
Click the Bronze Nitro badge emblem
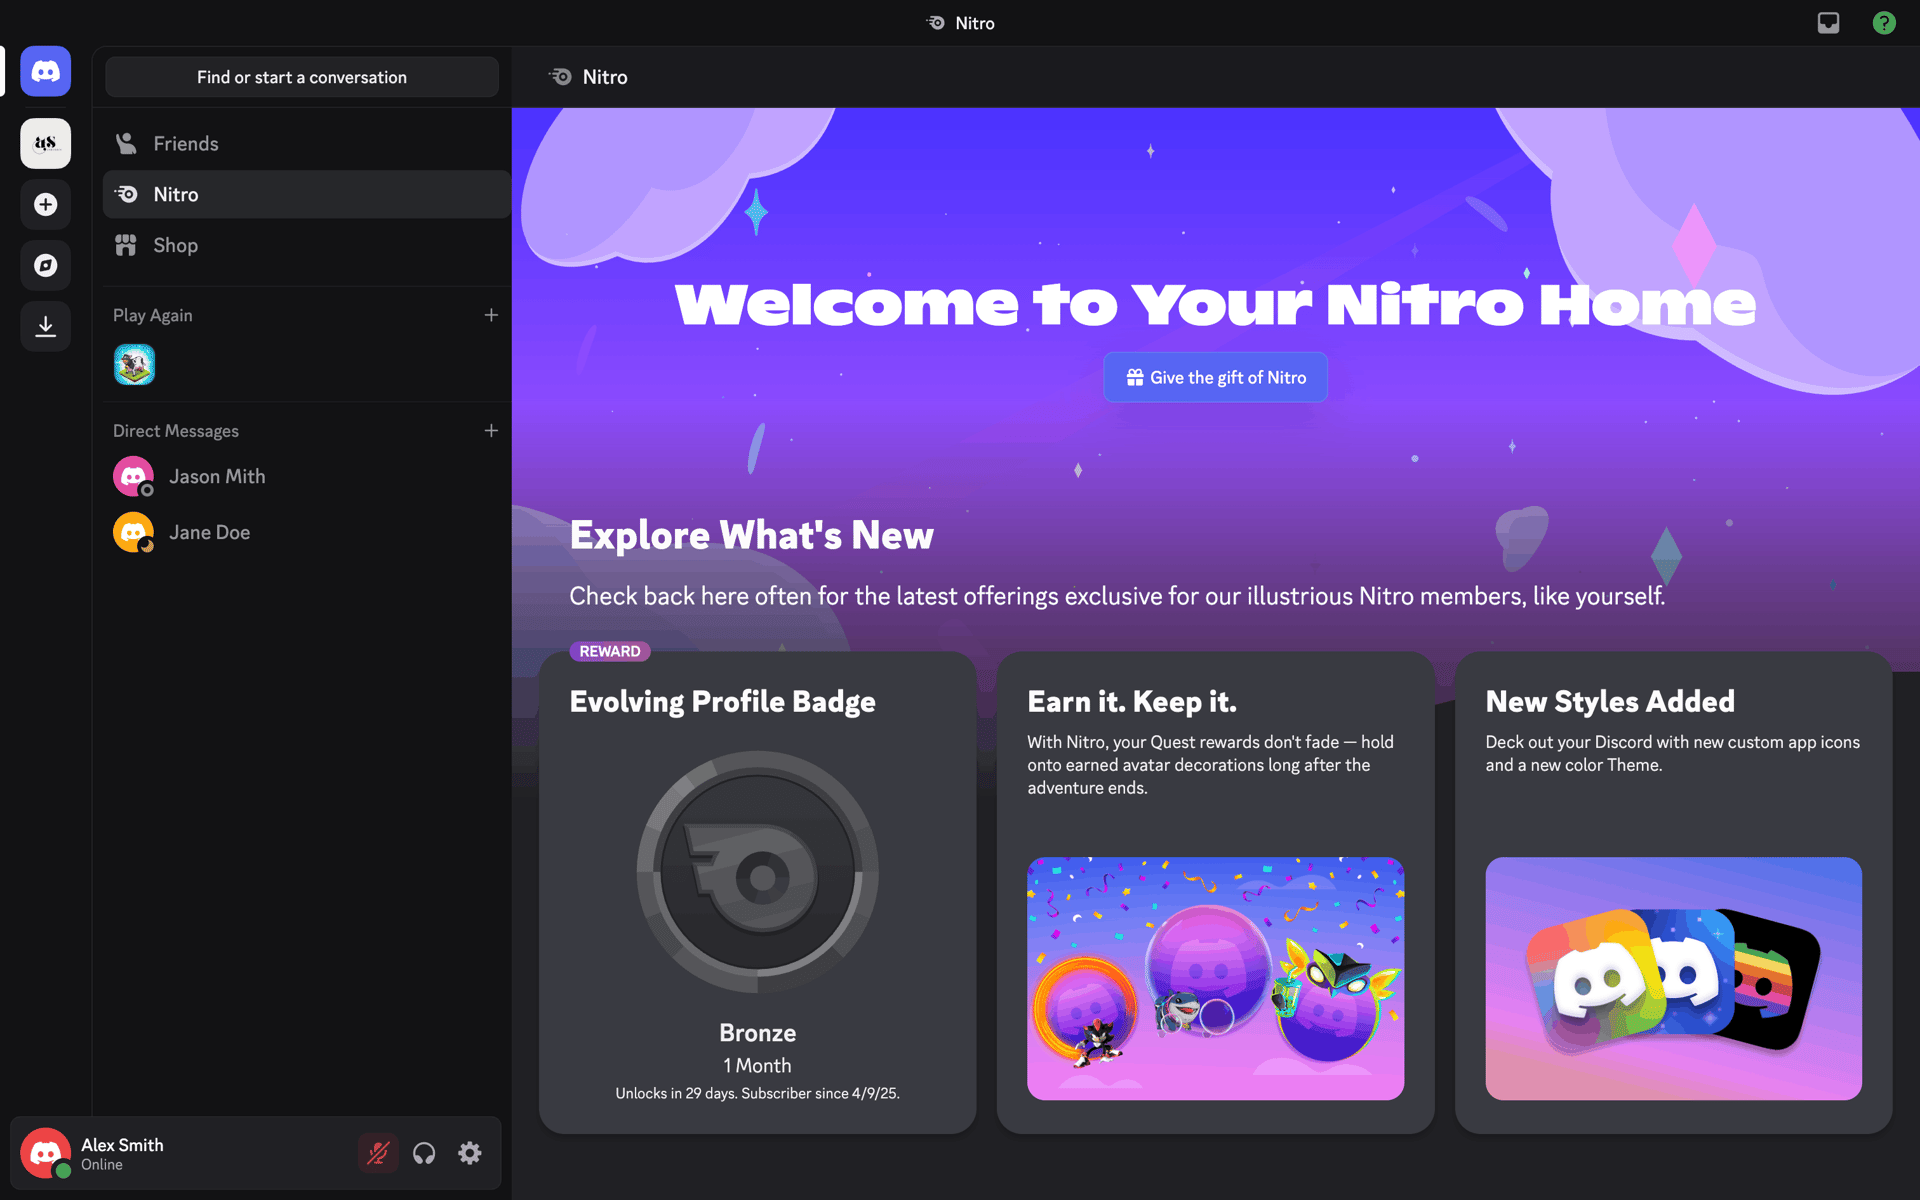pos(757,872)
